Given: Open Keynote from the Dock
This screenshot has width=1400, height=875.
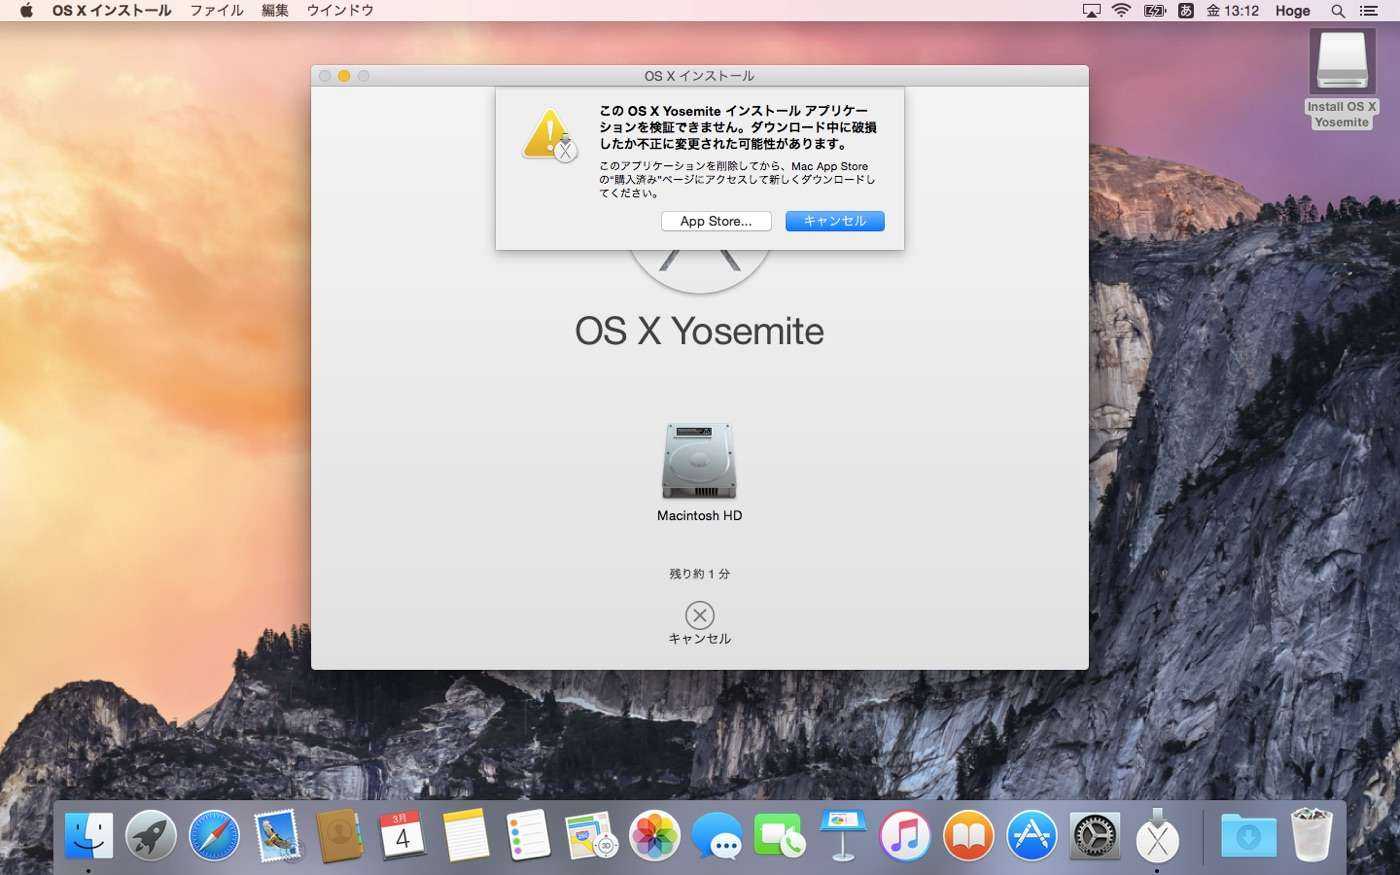Looking at the screenshot, I should coord(843,836).
